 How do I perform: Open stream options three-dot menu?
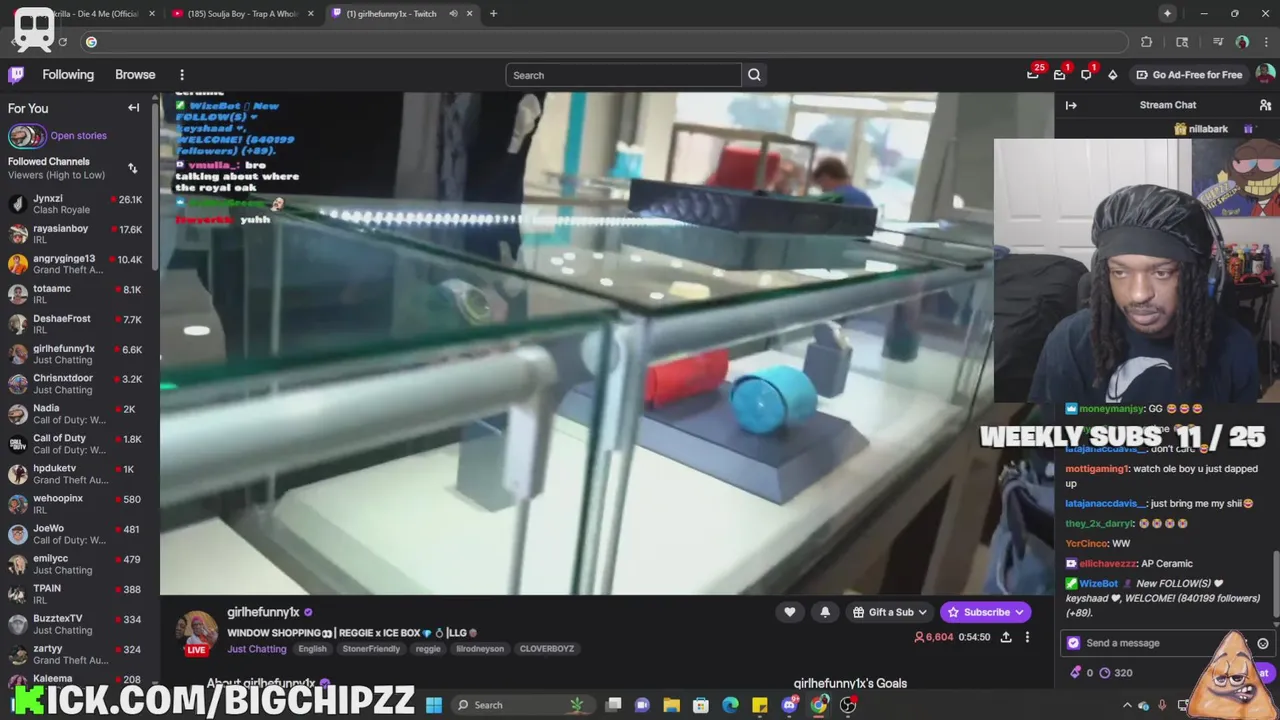(1027, 637)
